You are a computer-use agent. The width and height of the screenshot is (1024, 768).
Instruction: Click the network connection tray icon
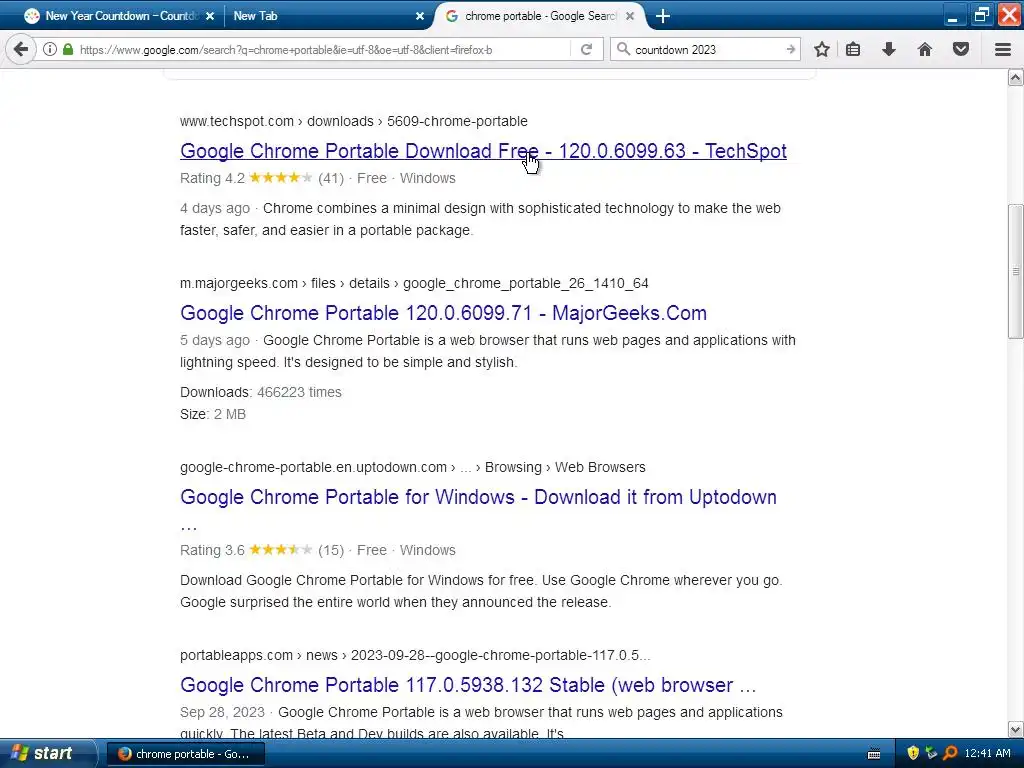[931, 754]
